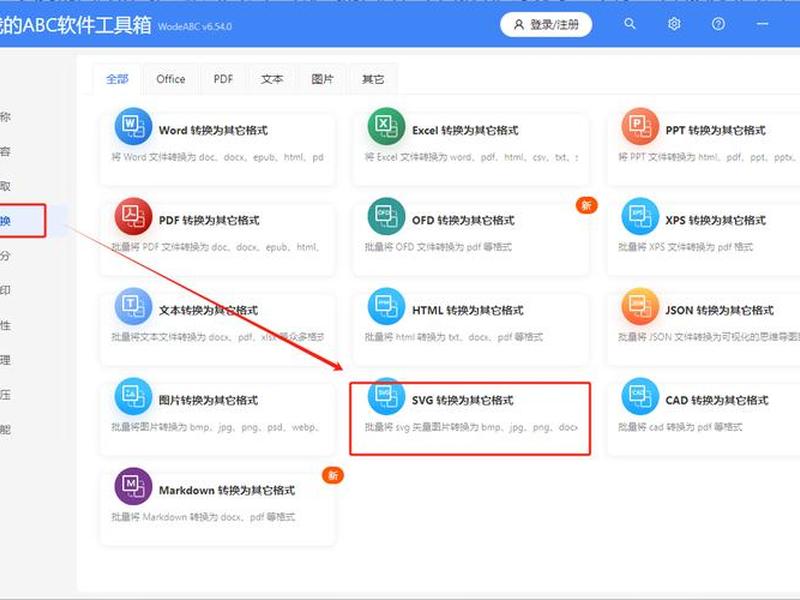This screenshot has height=600, width=800.
Task: Click the PDF conversion icon
Action: coord(133,216)
